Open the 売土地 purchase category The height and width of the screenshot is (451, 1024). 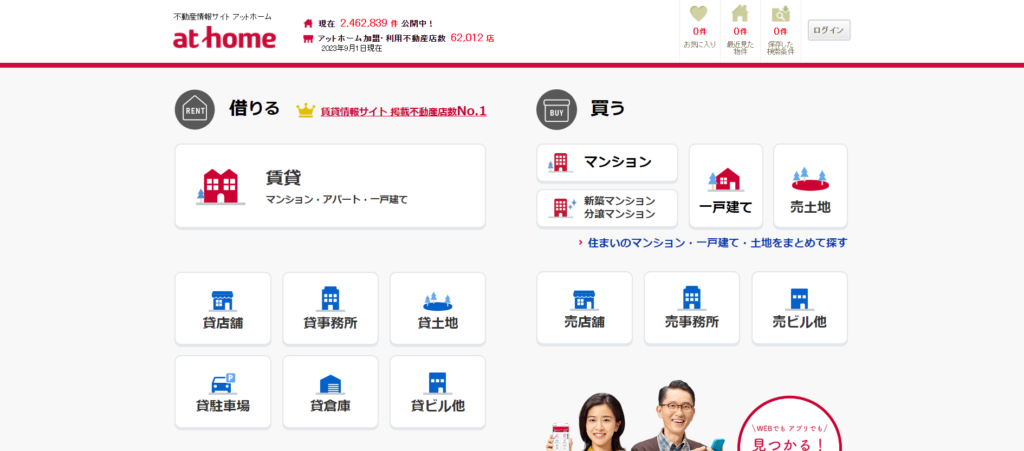tap(810, 186)
